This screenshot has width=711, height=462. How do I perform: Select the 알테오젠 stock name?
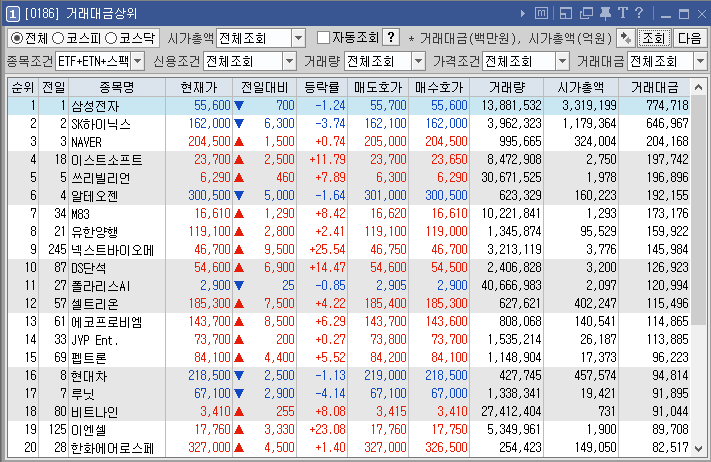[x=95, y=196]
